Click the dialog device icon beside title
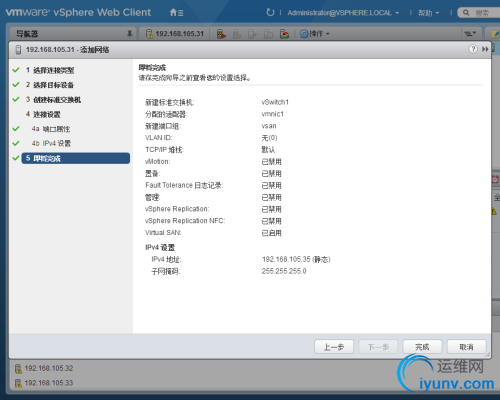Image resolution: width=500 pixels, height=400 pixels. (18, 50)
